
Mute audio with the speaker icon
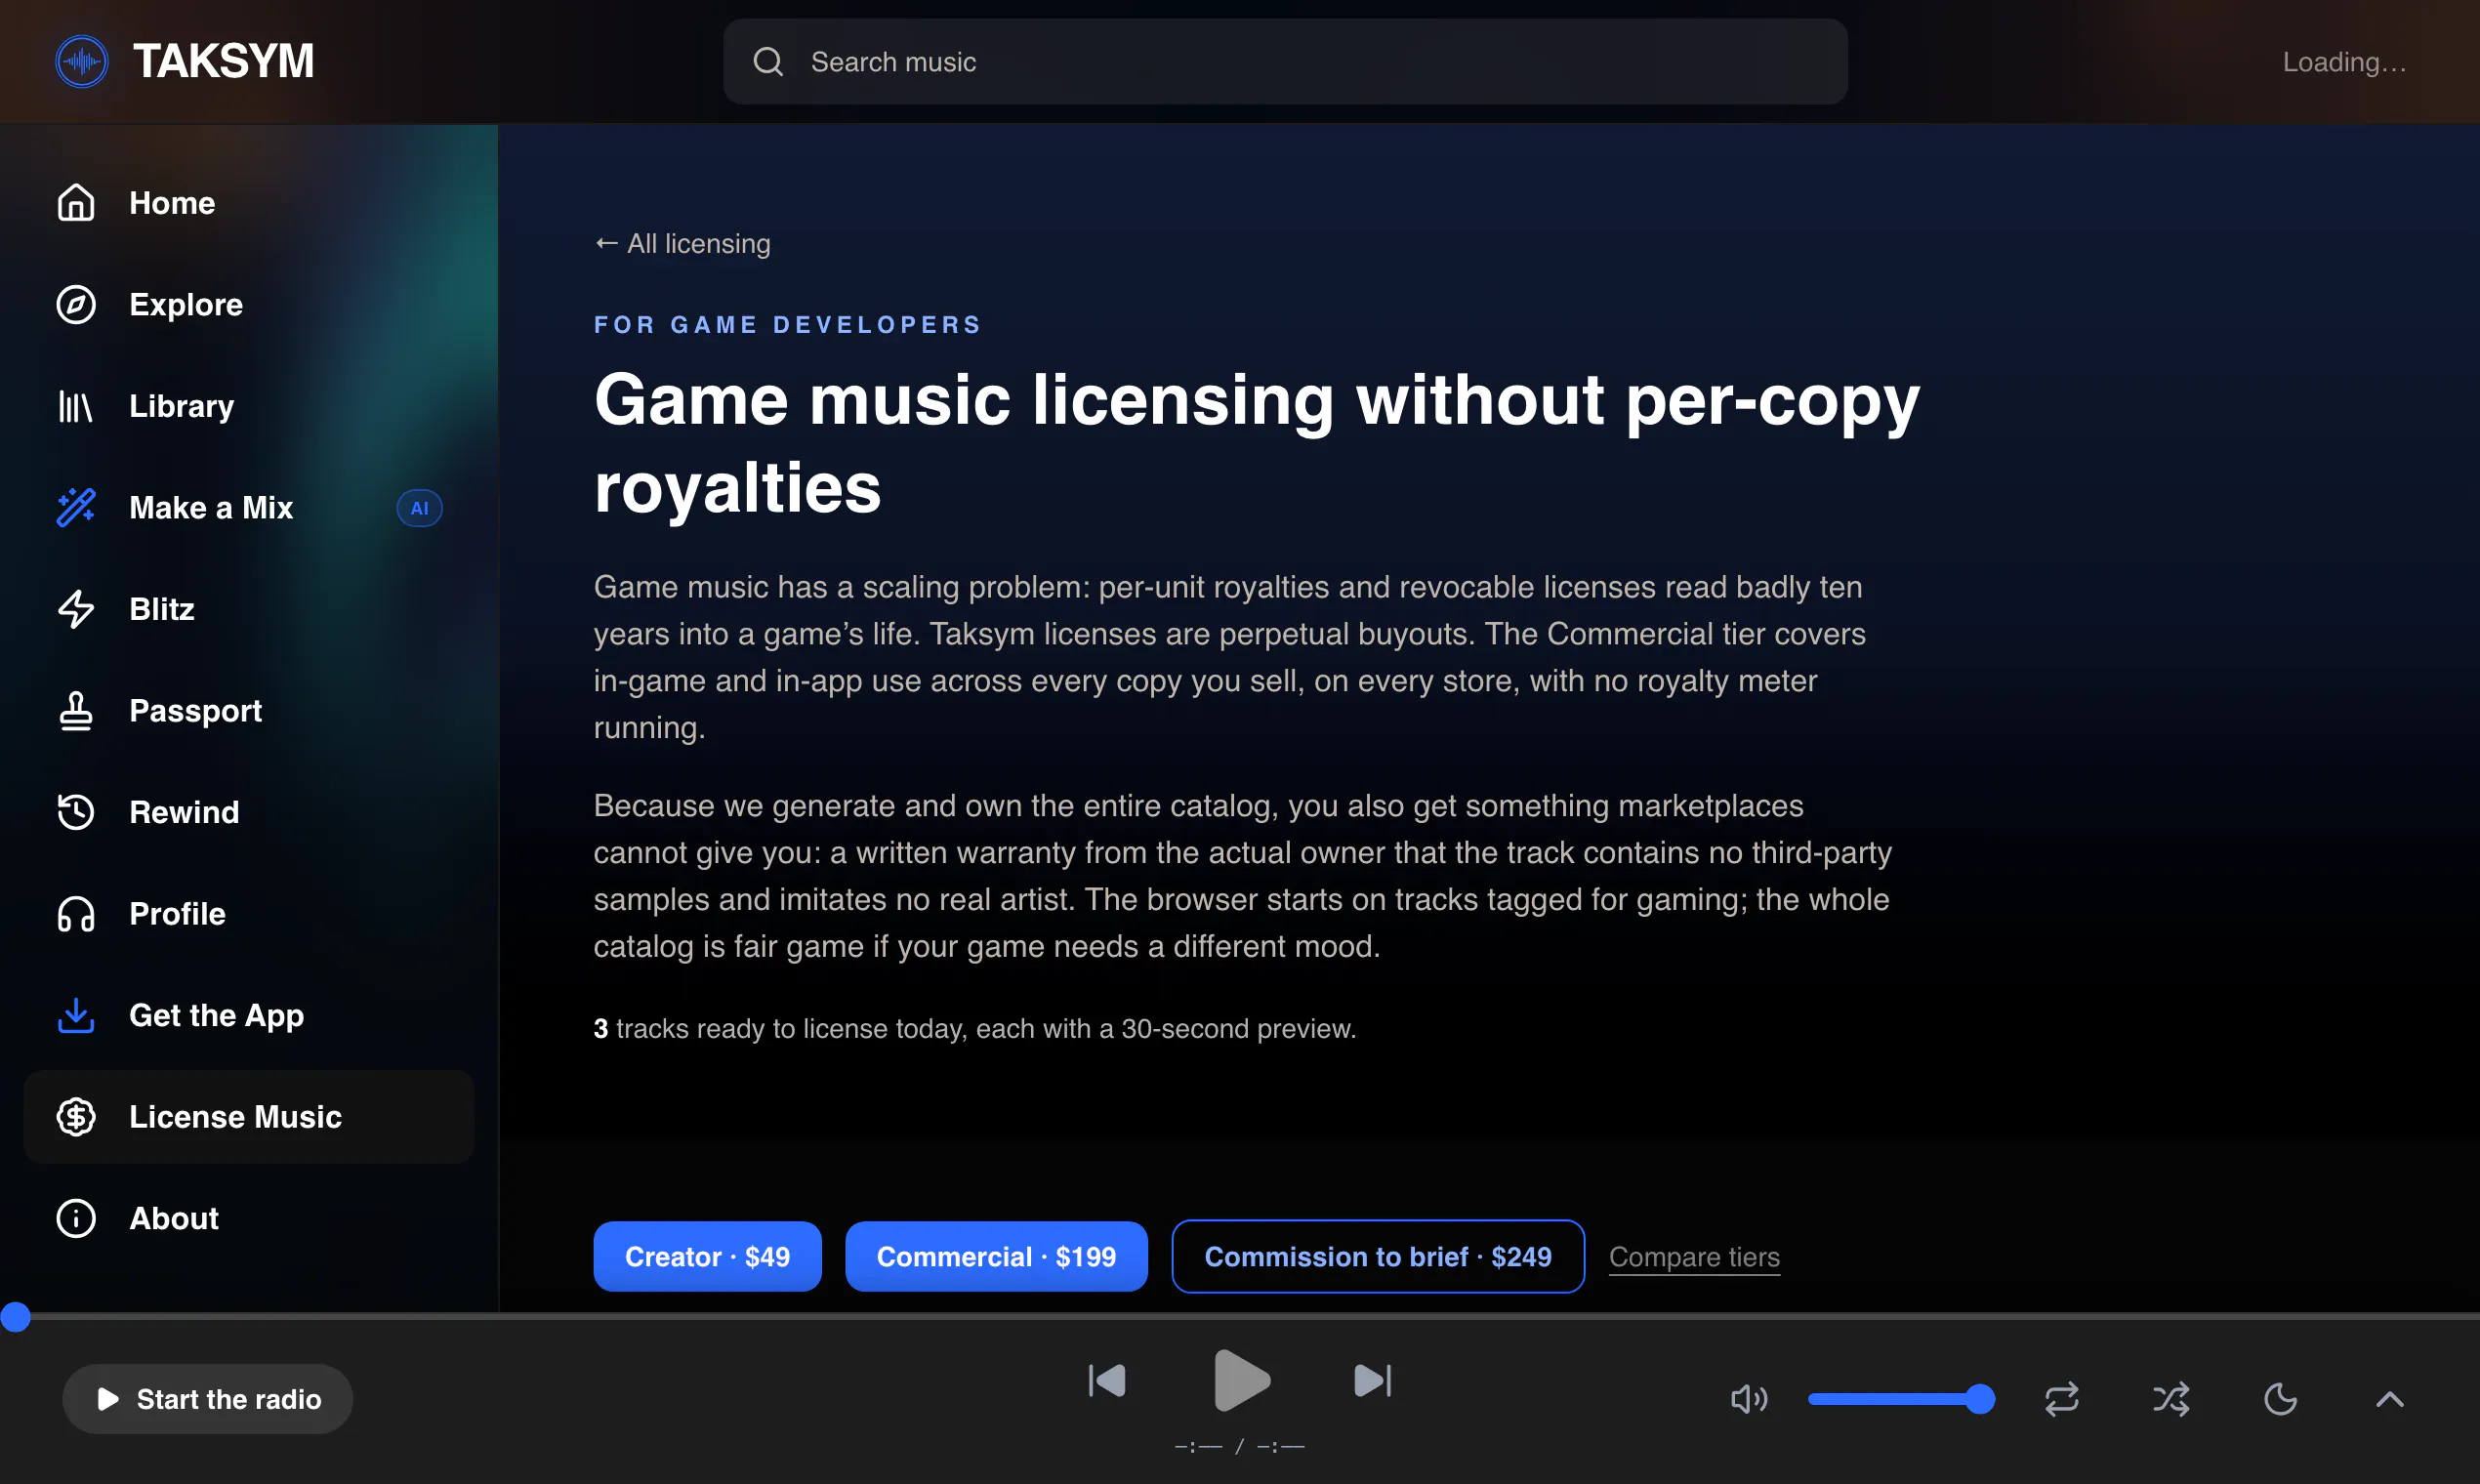coord(1749,1399)
